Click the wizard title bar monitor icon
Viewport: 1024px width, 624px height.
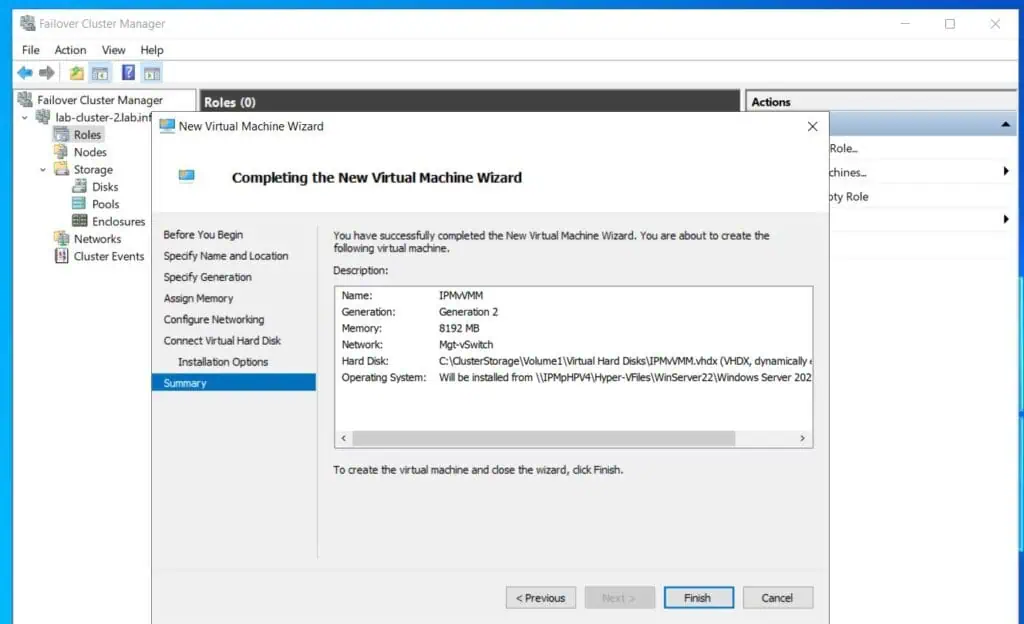[167, 126]
